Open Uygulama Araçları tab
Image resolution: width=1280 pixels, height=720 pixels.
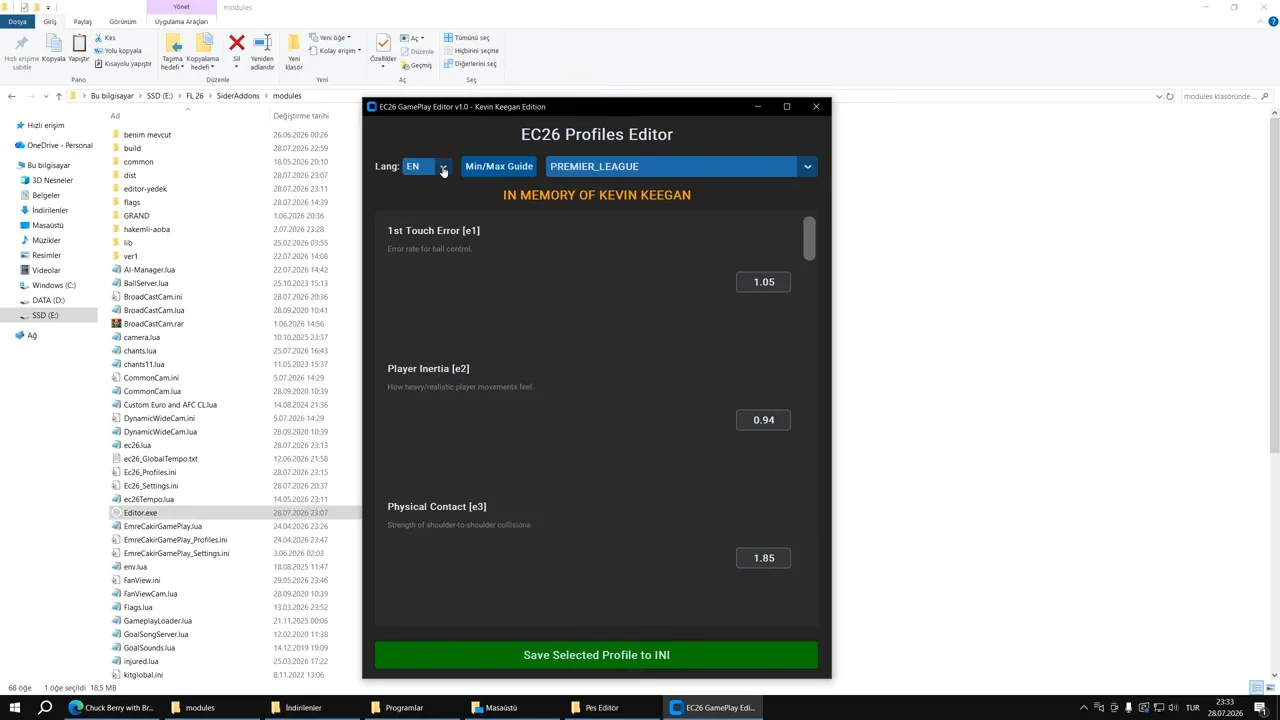tap(181, 21)
